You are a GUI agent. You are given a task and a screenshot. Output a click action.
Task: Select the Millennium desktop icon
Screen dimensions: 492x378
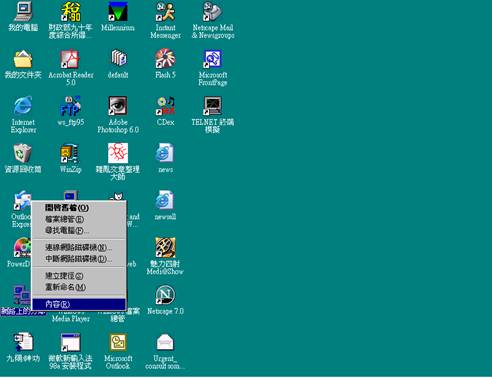tap(118, 11)
